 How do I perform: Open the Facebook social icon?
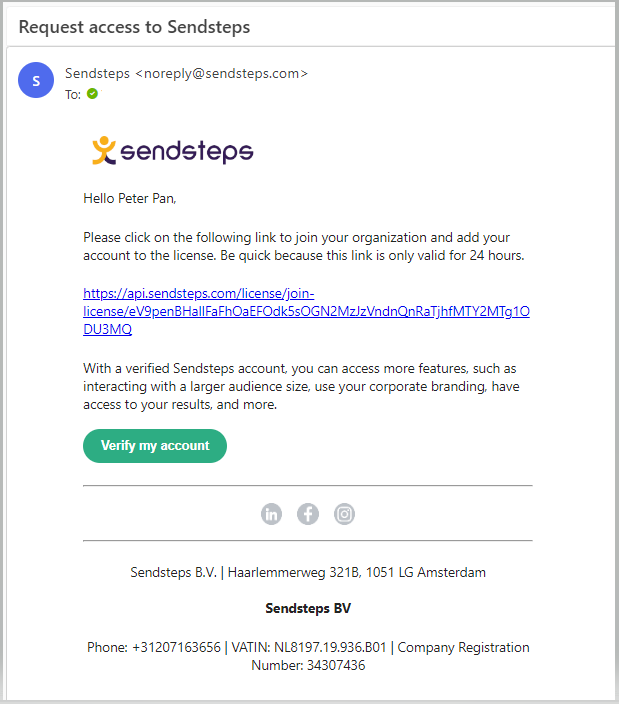308,514
